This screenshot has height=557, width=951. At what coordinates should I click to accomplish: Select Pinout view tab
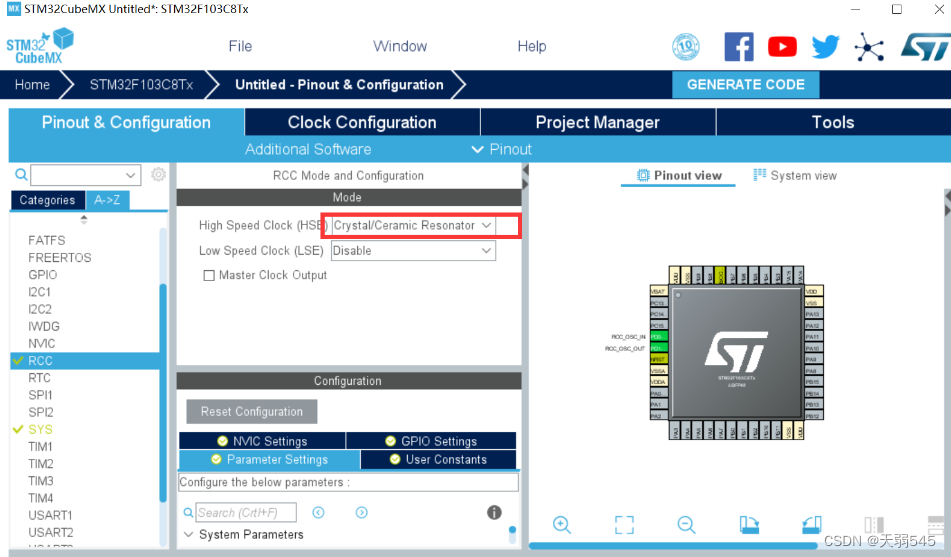click(x=679, y=175)
